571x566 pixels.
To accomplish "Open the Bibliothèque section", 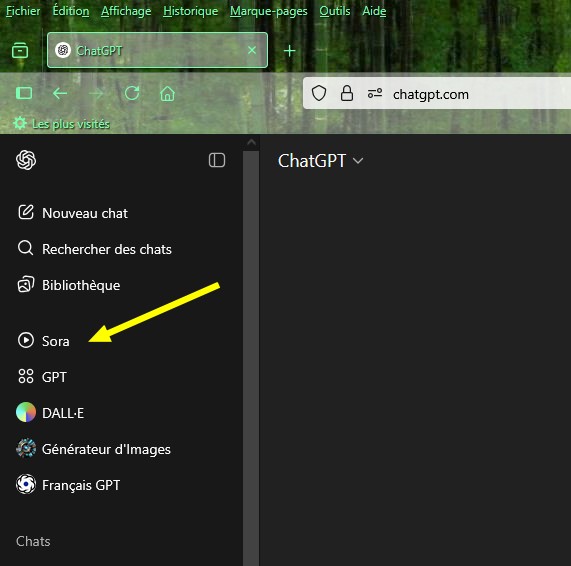I will (x=69, y=285).
